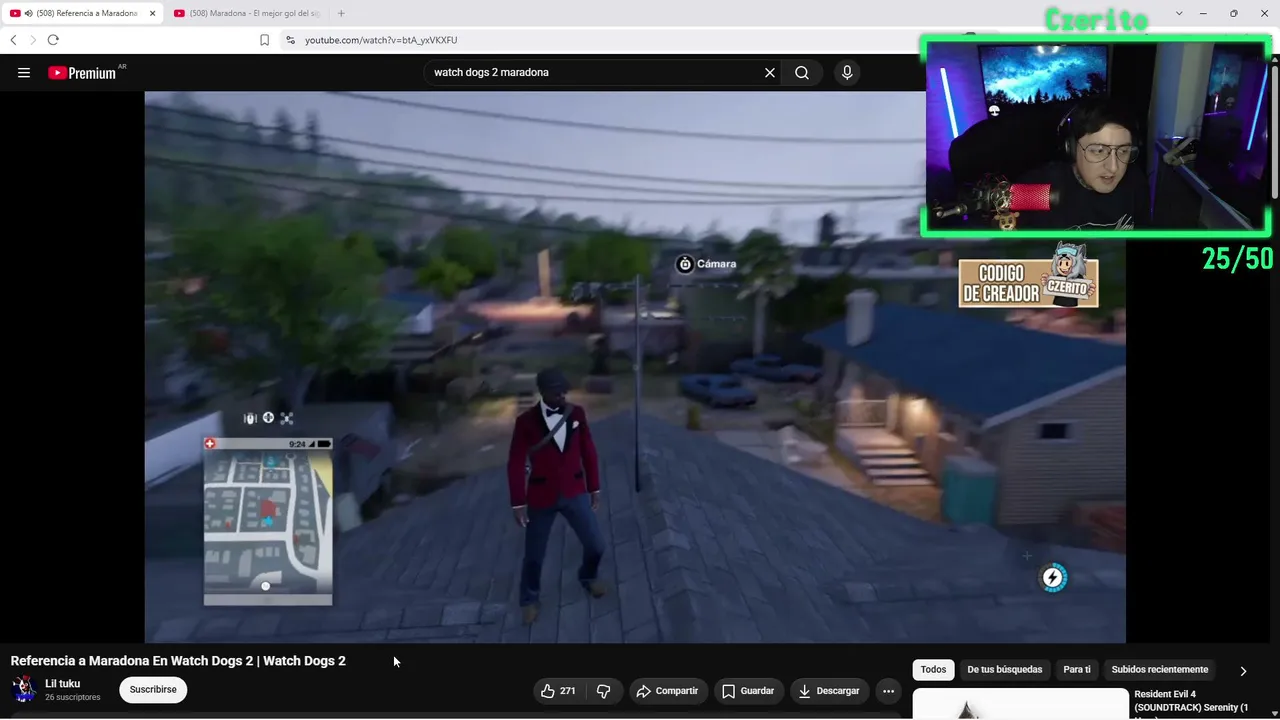
Task: Show more filter chips with right arrow
Action: click(1243, 671)
